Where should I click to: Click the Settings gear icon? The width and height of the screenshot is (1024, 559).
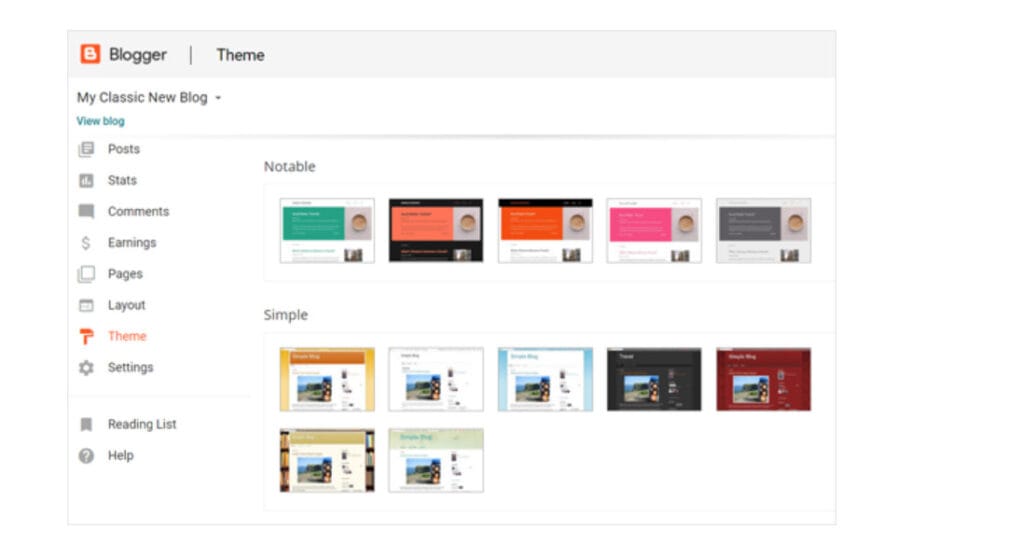click(x=86, y=368)
